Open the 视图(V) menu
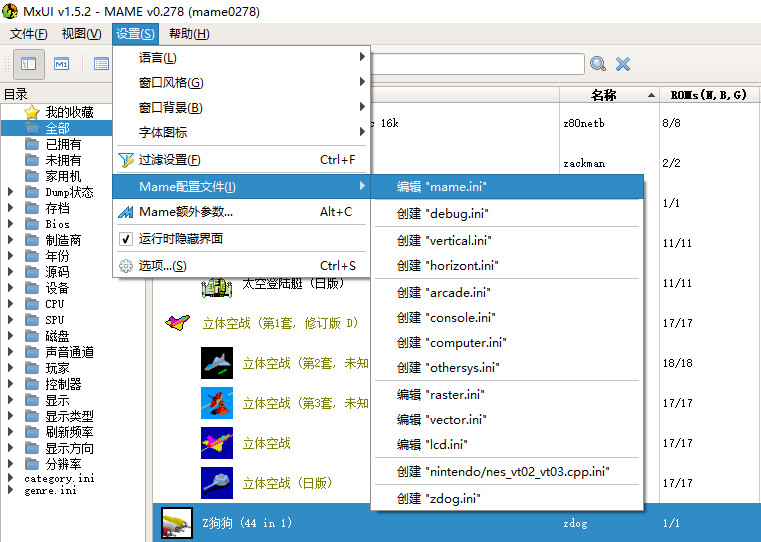 (x=82, y=34)
